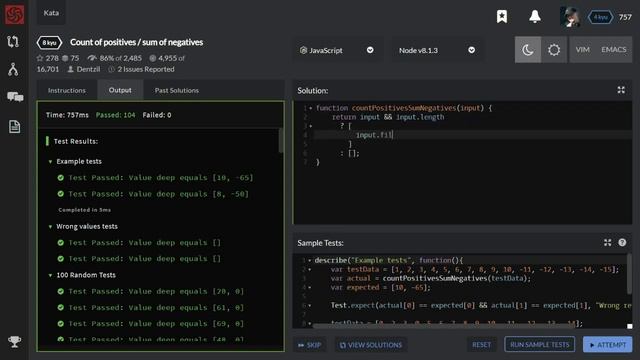
Task: Click View Solutions button
Action: 371,345
